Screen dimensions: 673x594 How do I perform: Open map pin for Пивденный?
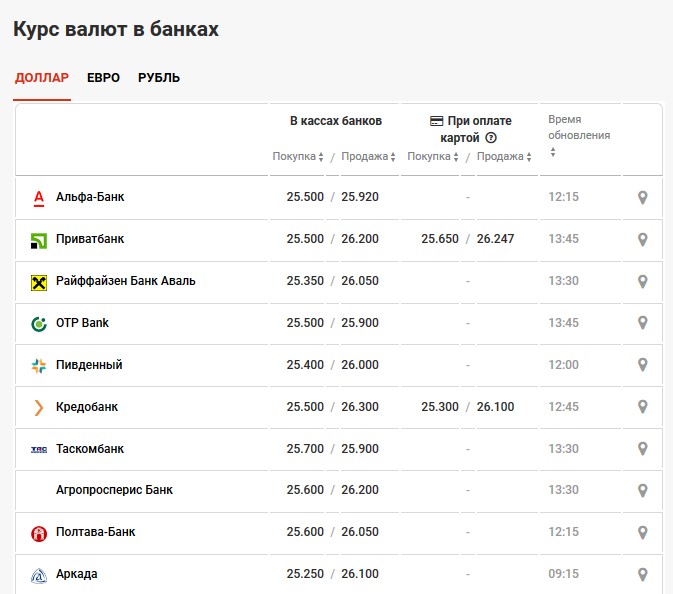coord(642,365)
